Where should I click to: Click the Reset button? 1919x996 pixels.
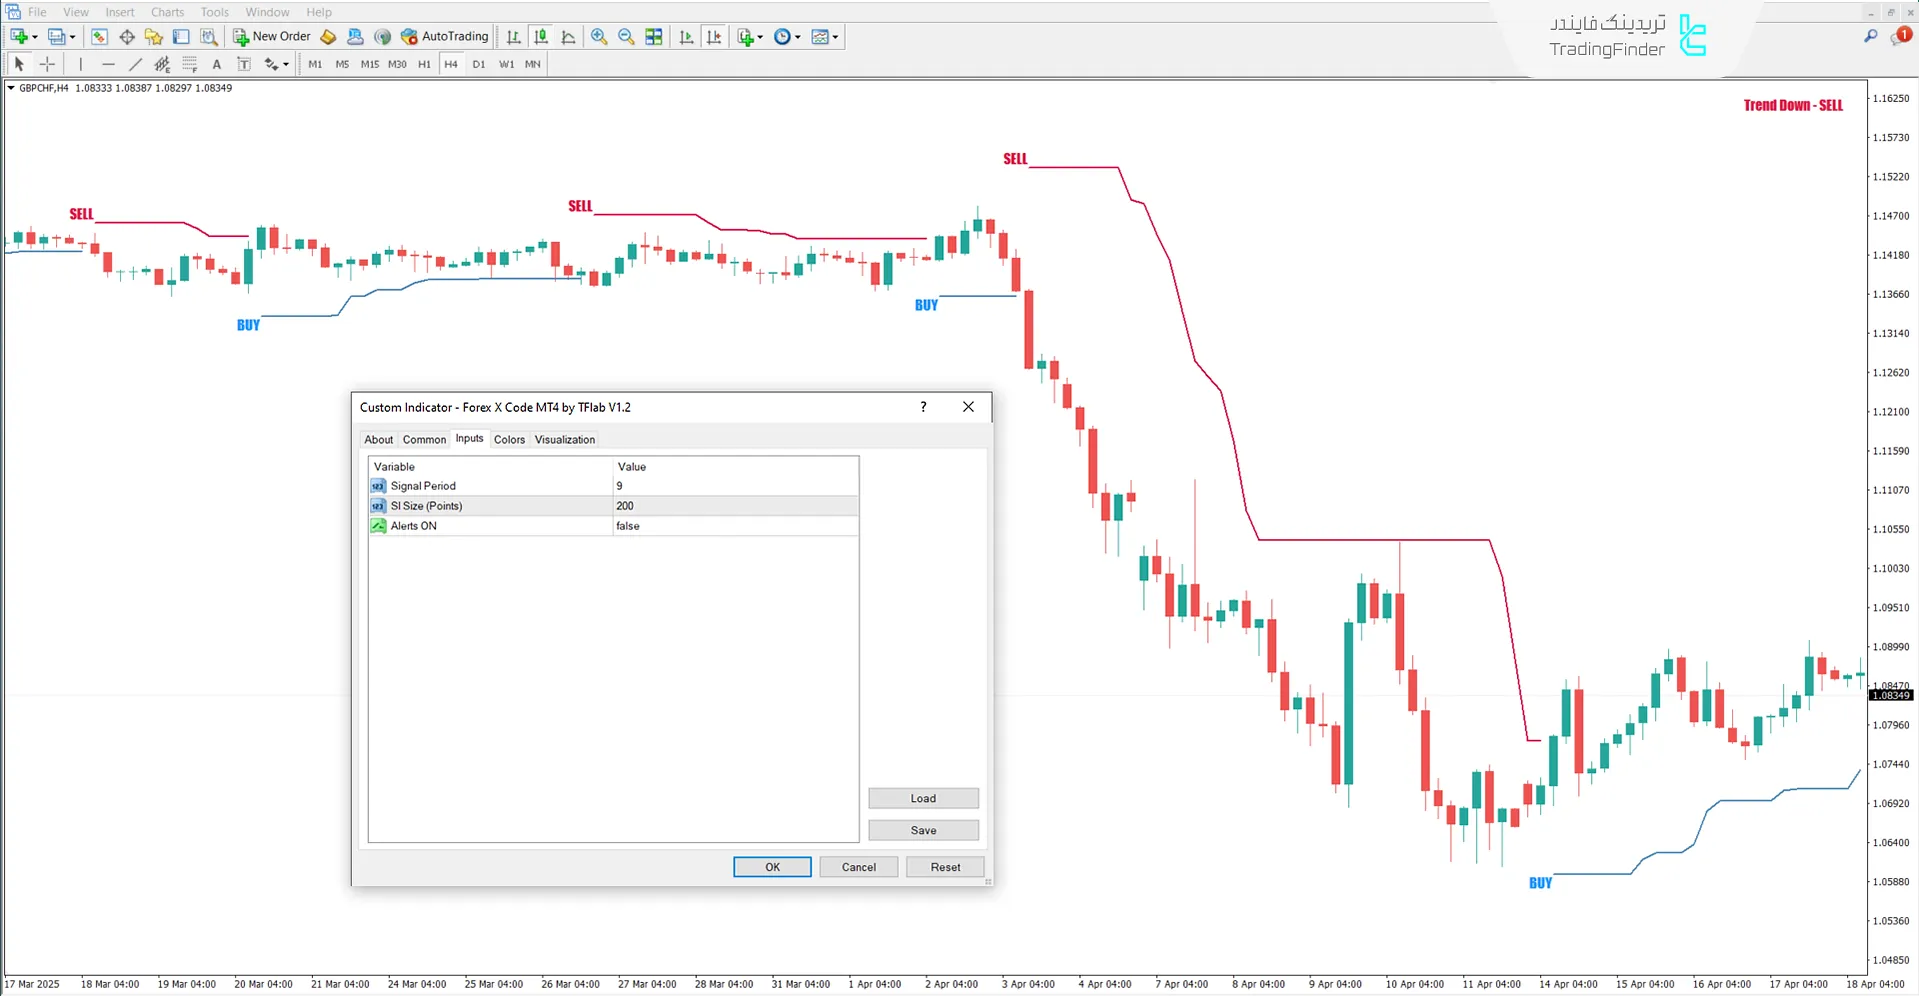tap(944, 866)
